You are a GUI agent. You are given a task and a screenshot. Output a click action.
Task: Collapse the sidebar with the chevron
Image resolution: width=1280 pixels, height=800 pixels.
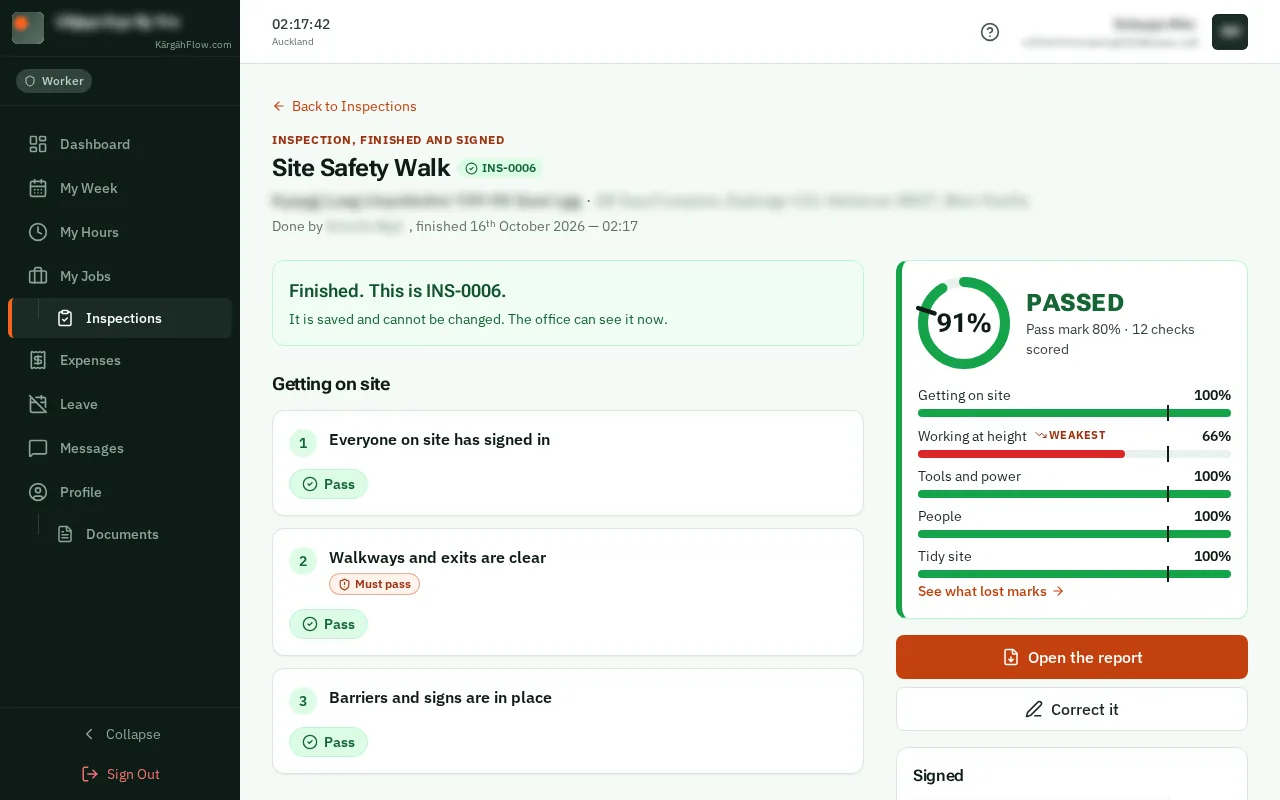coord(89,734)
